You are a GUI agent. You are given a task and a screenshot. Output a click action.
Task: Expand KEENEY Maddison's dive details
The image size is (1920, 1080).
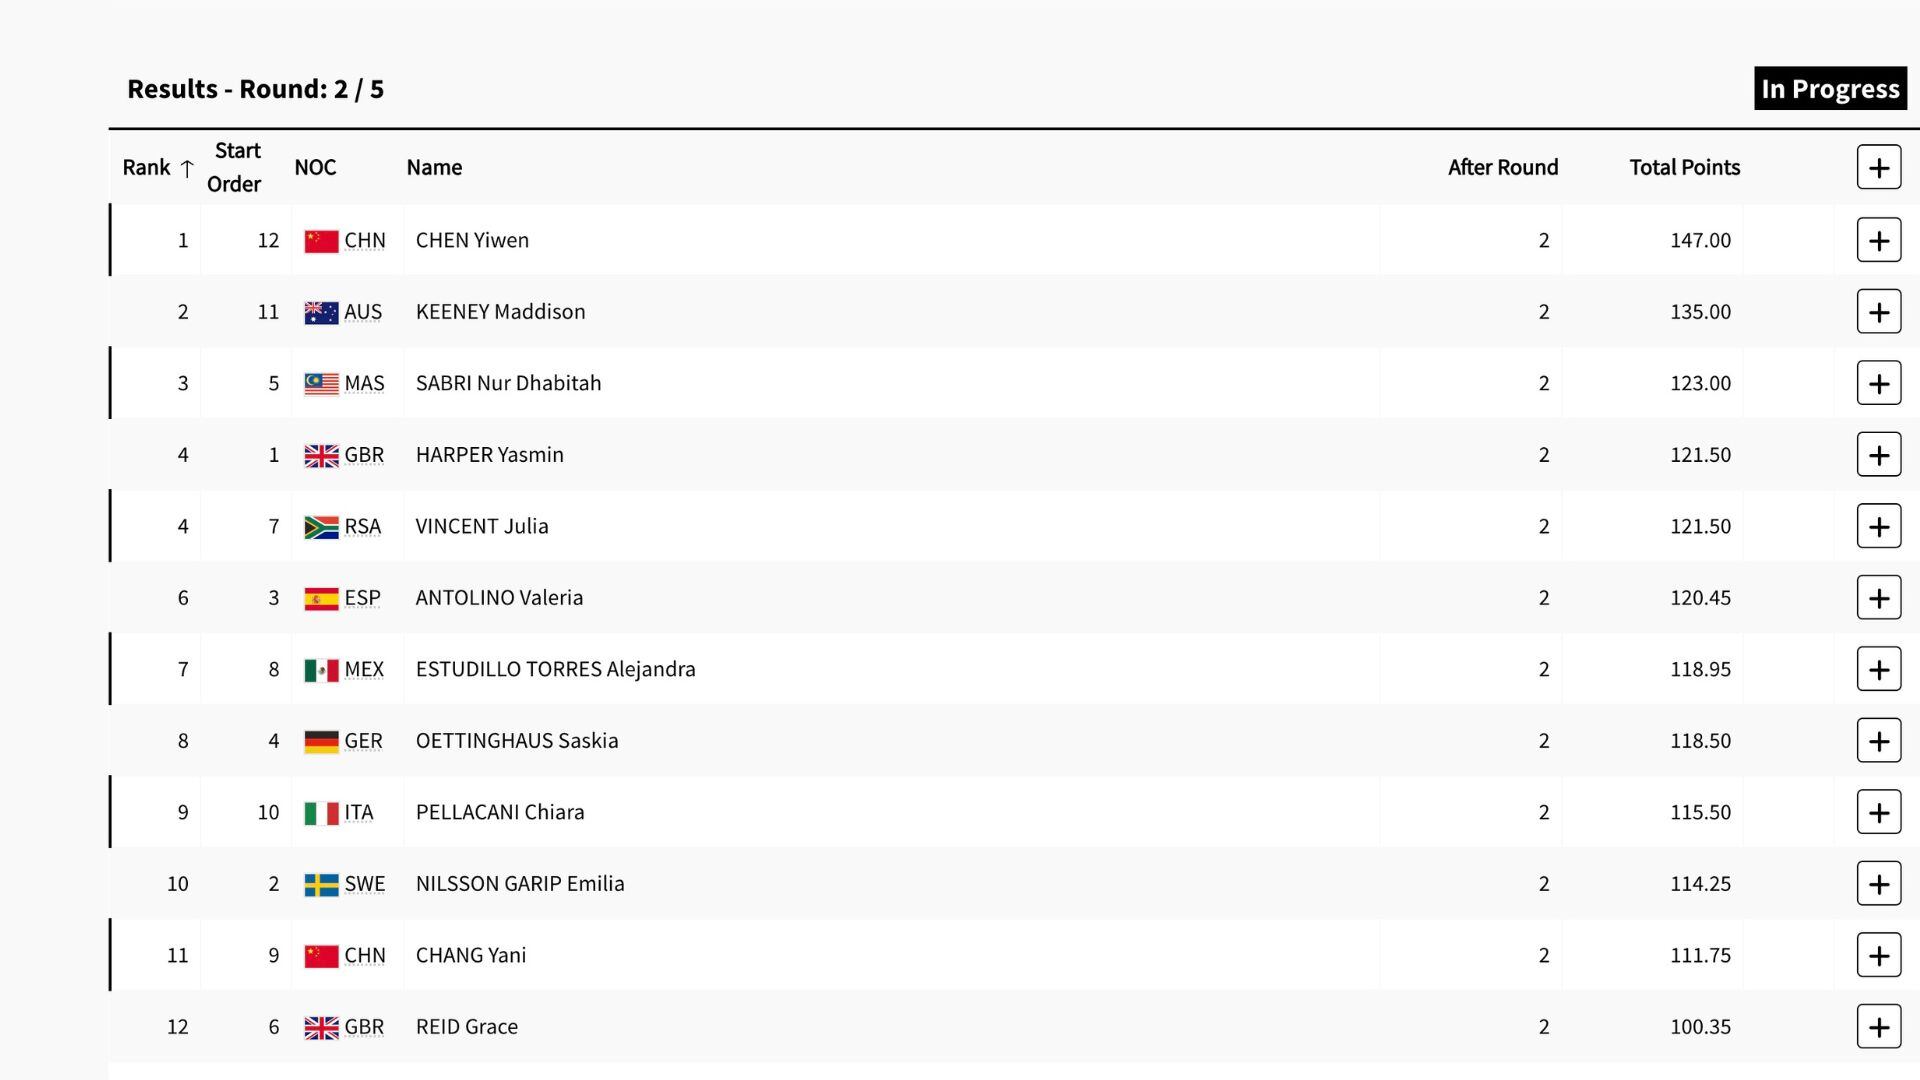click(x=1878, y=312)
